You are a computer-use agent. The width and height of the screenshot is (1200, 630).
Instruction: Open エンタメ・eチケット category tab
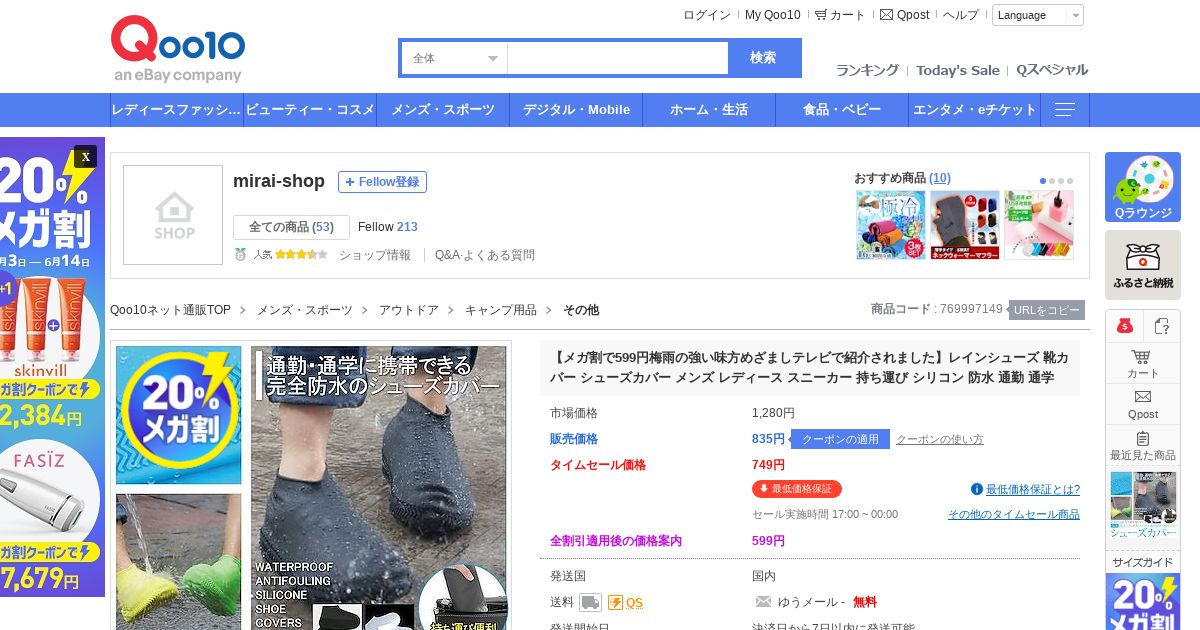pos(975,110)
